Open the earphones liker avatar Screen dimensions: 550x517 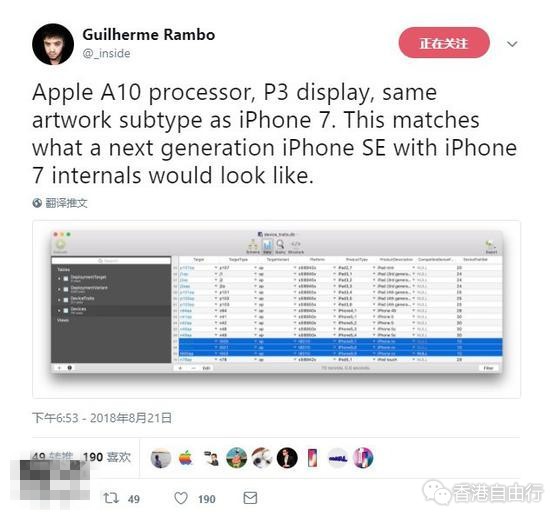click(261, 458)
